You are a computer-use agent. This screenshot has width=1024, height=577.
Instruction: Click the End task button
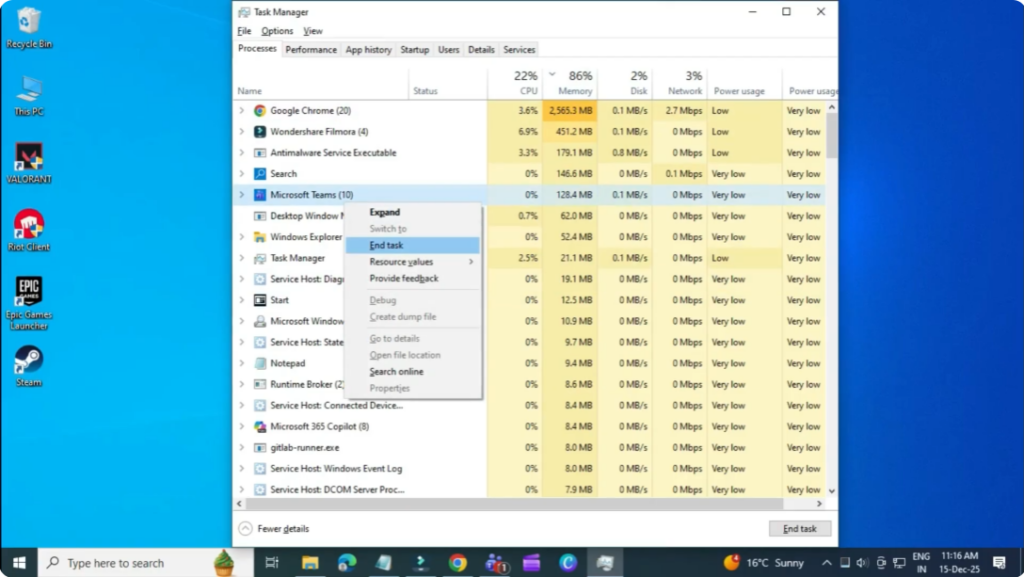click(x=799, y=528)
